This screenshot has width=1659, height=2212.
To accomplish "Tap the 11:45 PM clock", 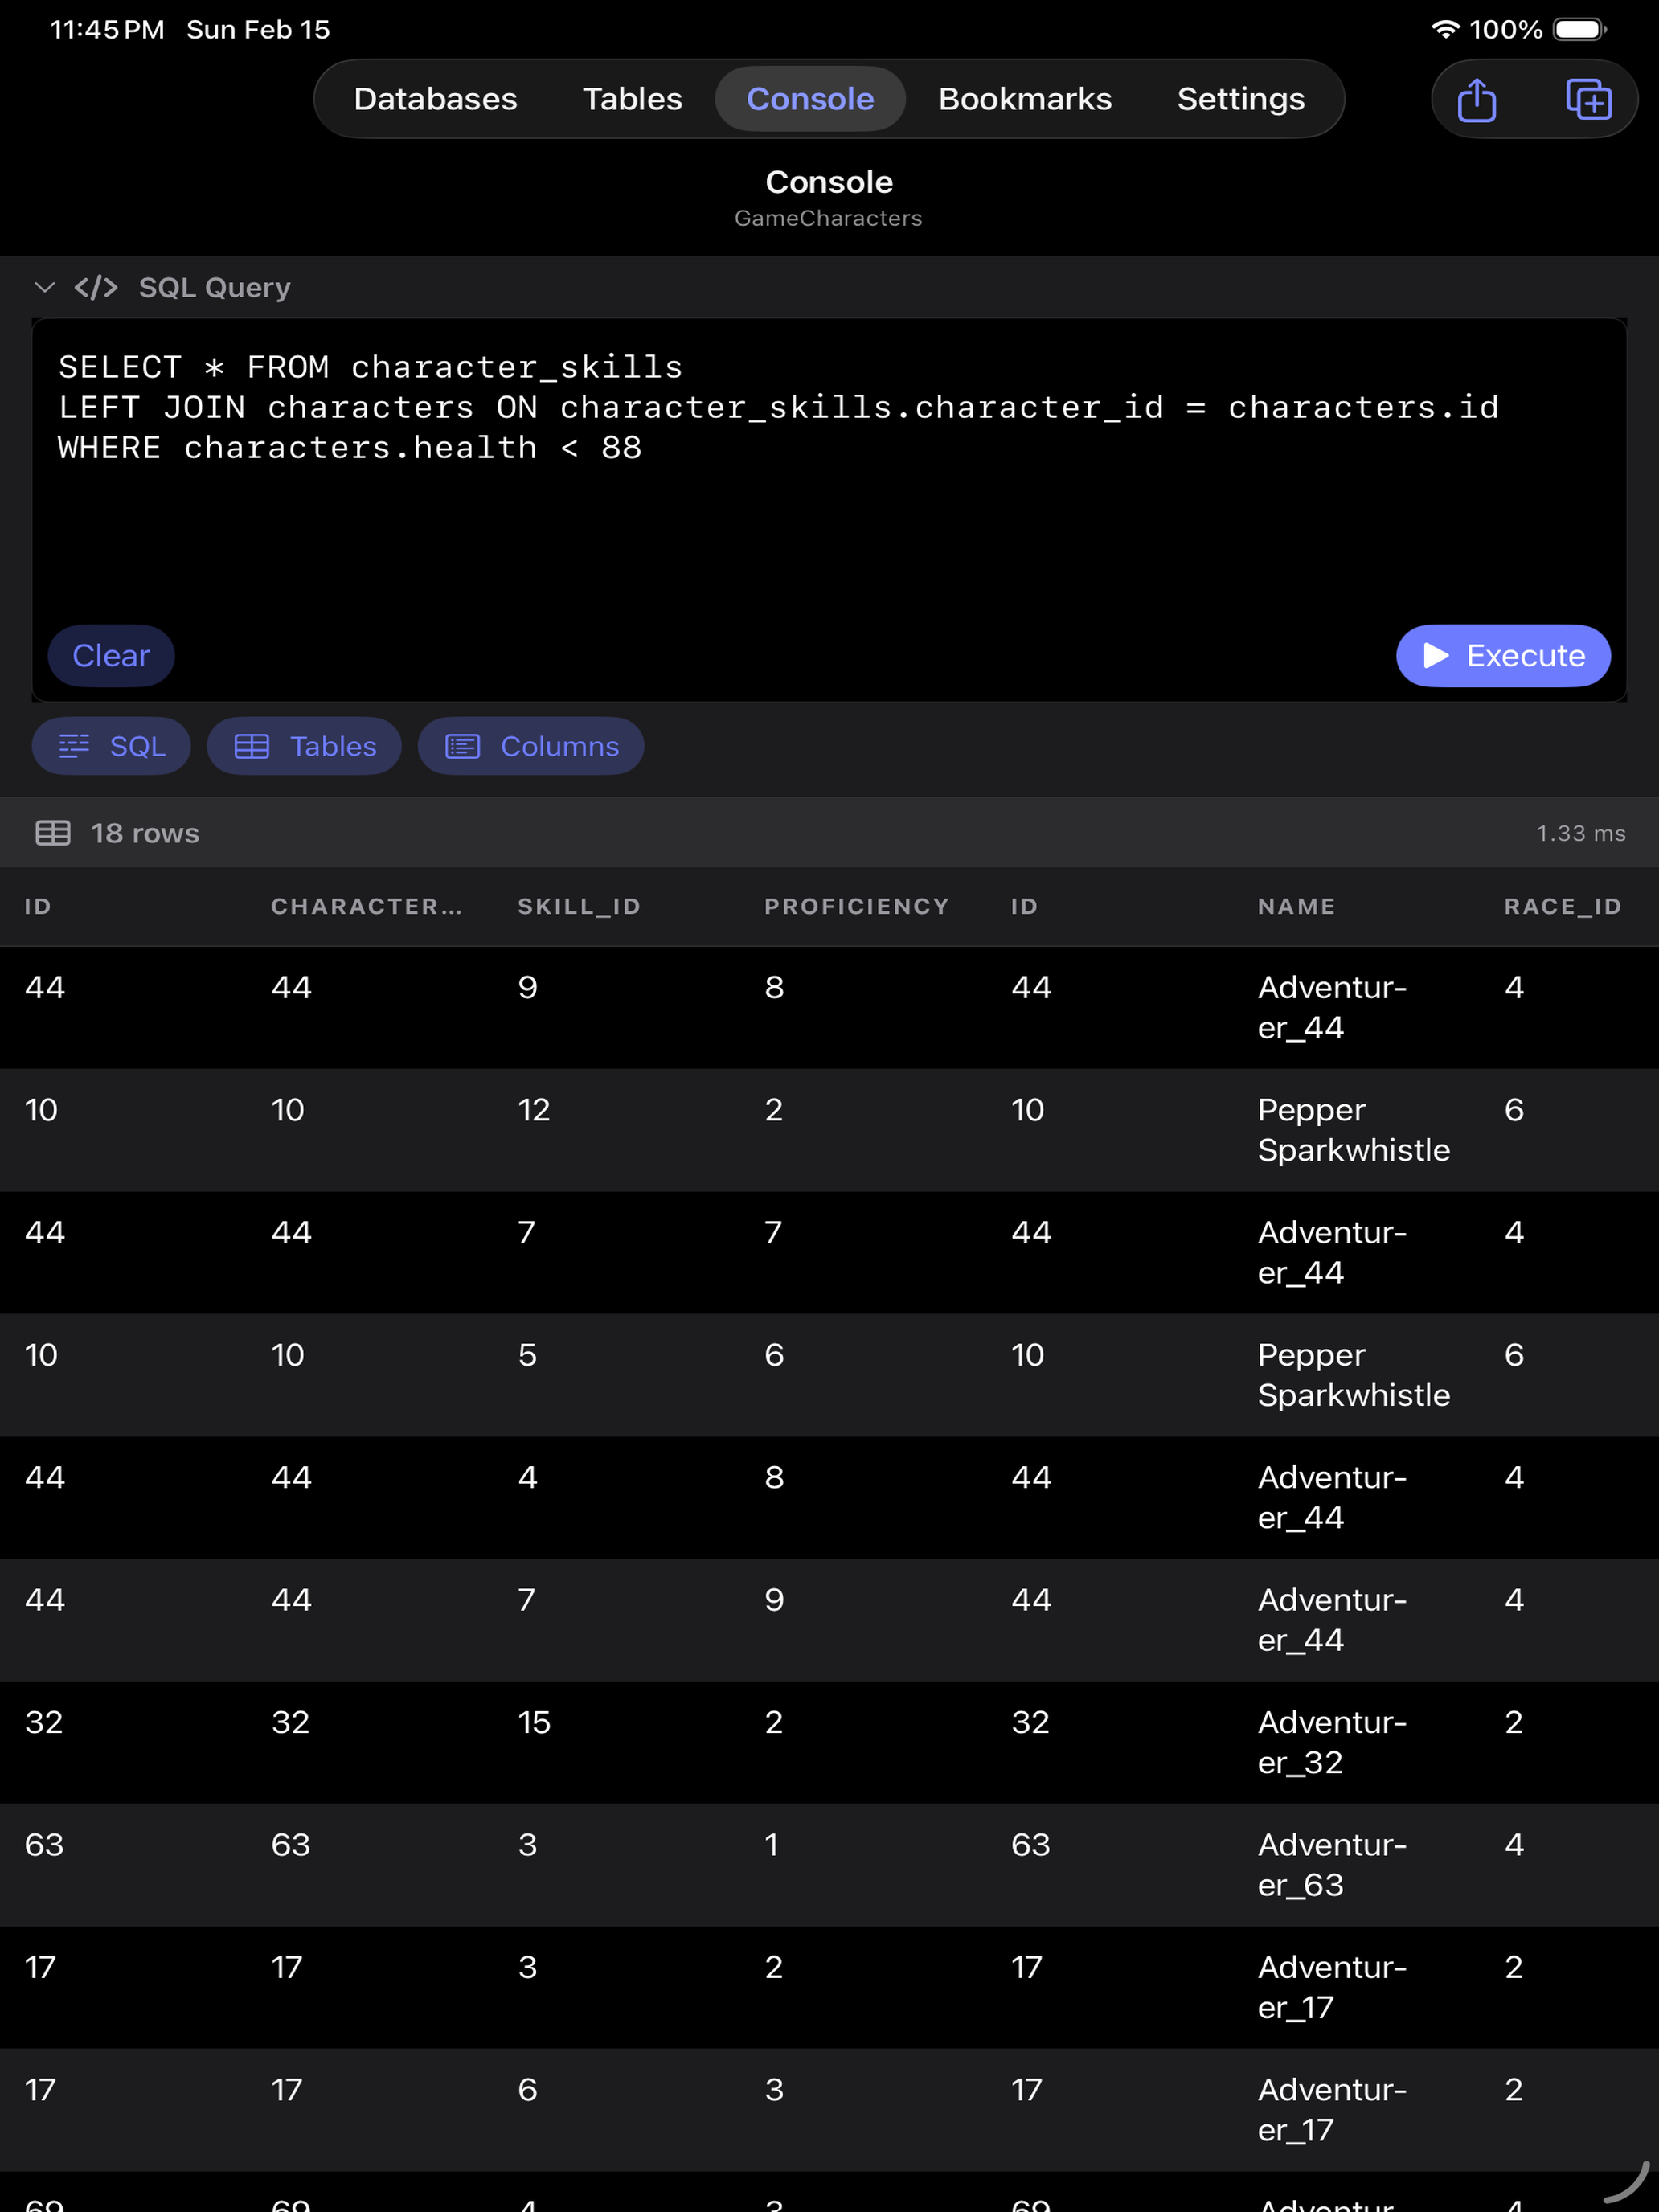I will (x=107, y=30).
